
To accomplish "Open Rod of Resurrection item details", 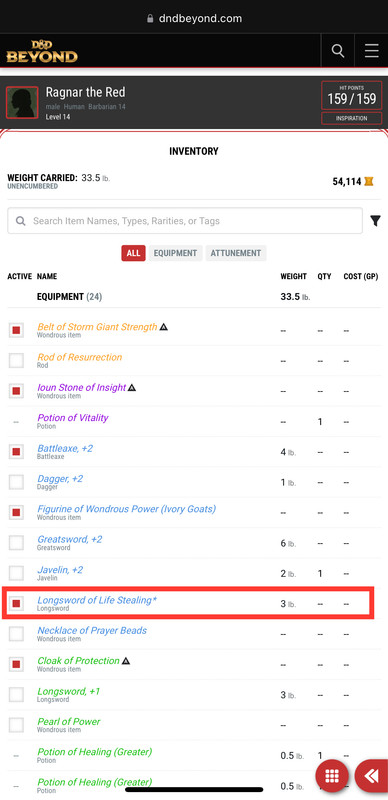I will click(x=80, y=357).
